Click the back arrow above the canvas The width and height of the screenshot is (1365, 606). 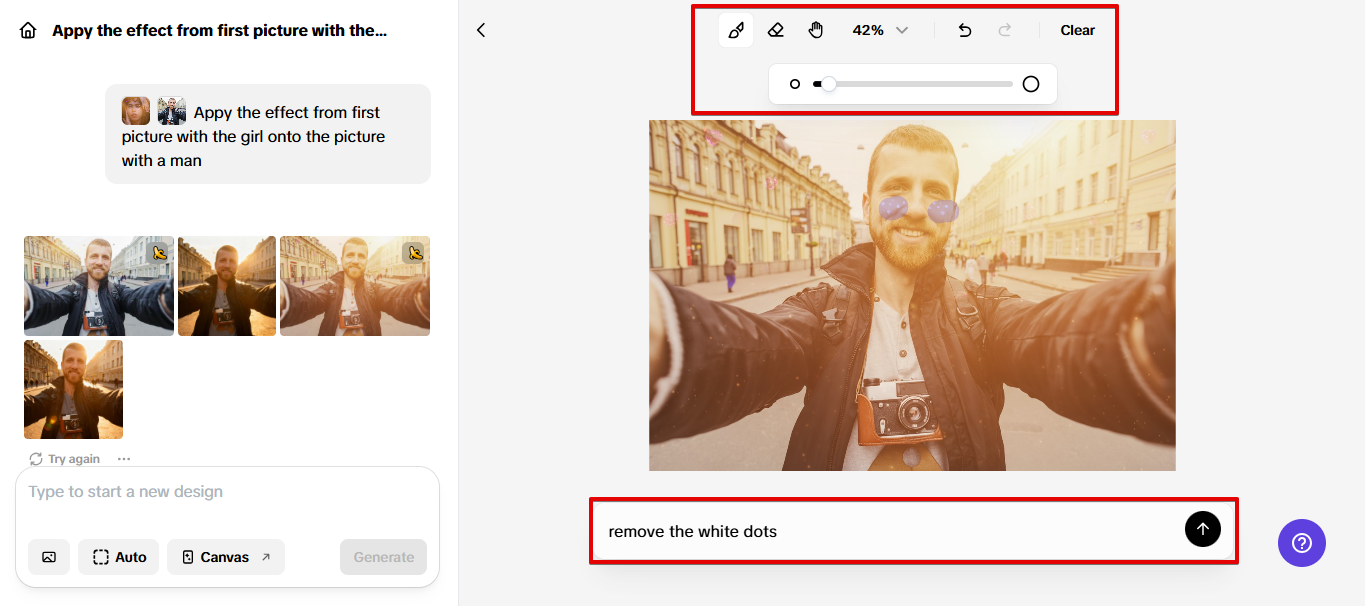(x=481, y=30)
